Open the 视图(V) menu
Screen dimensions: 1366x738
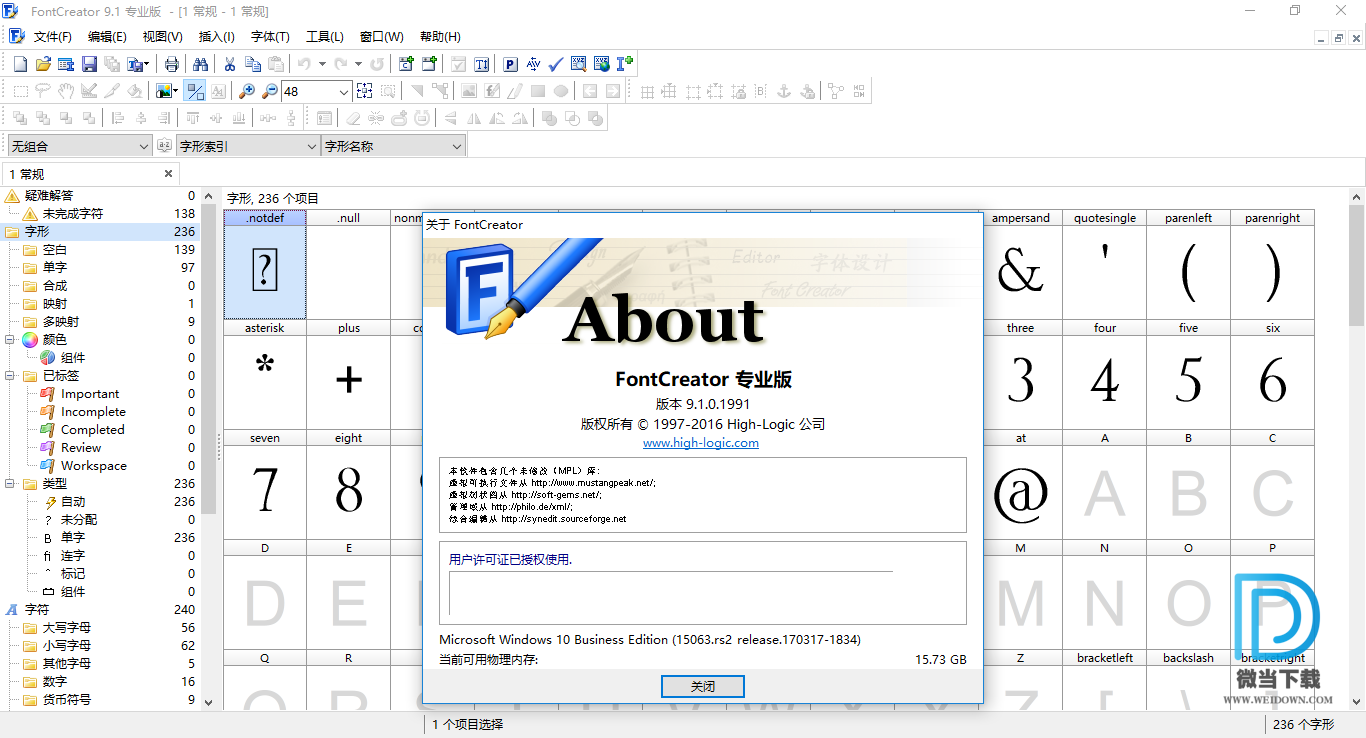point(162,37)
